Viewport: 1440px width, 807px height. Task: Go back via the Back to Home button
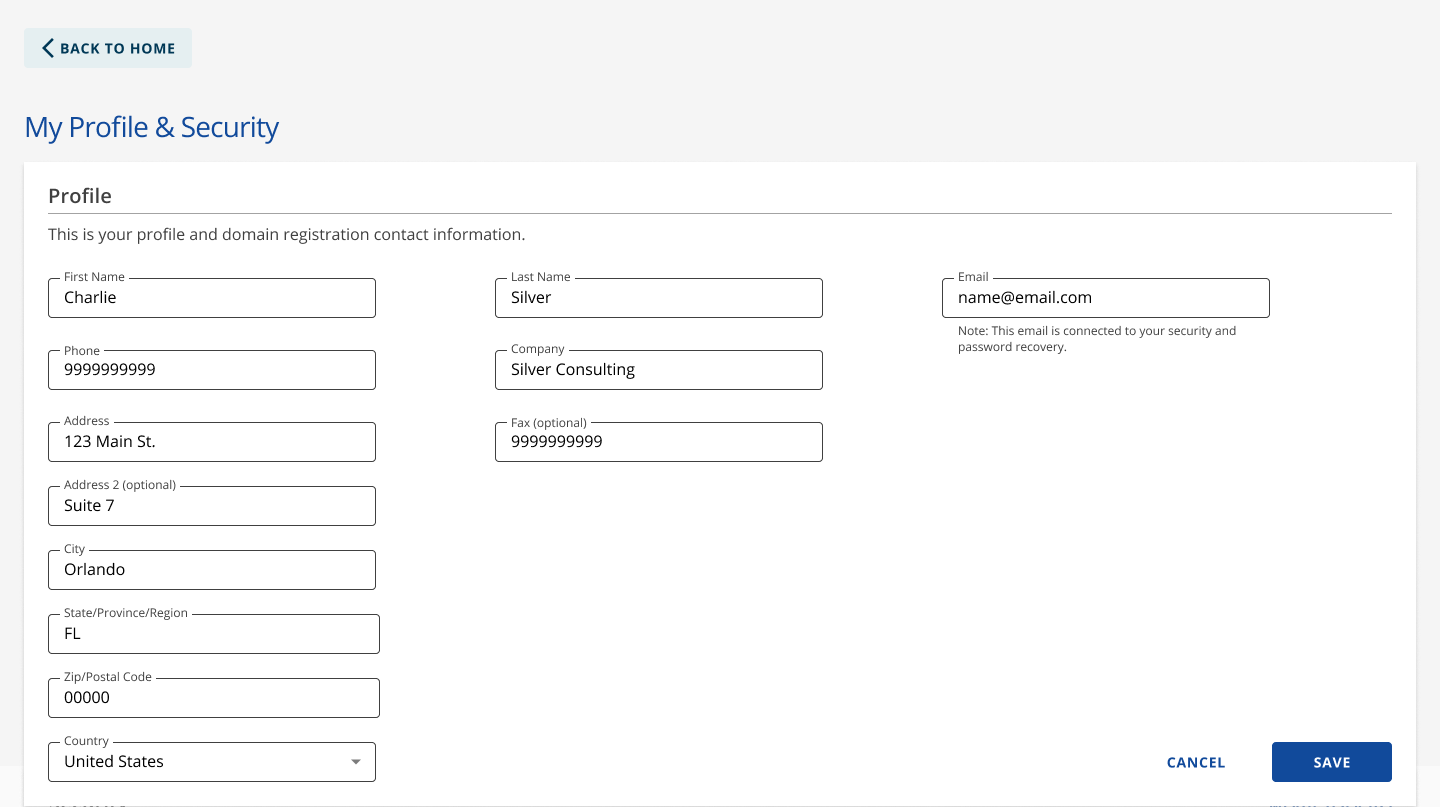108,48
